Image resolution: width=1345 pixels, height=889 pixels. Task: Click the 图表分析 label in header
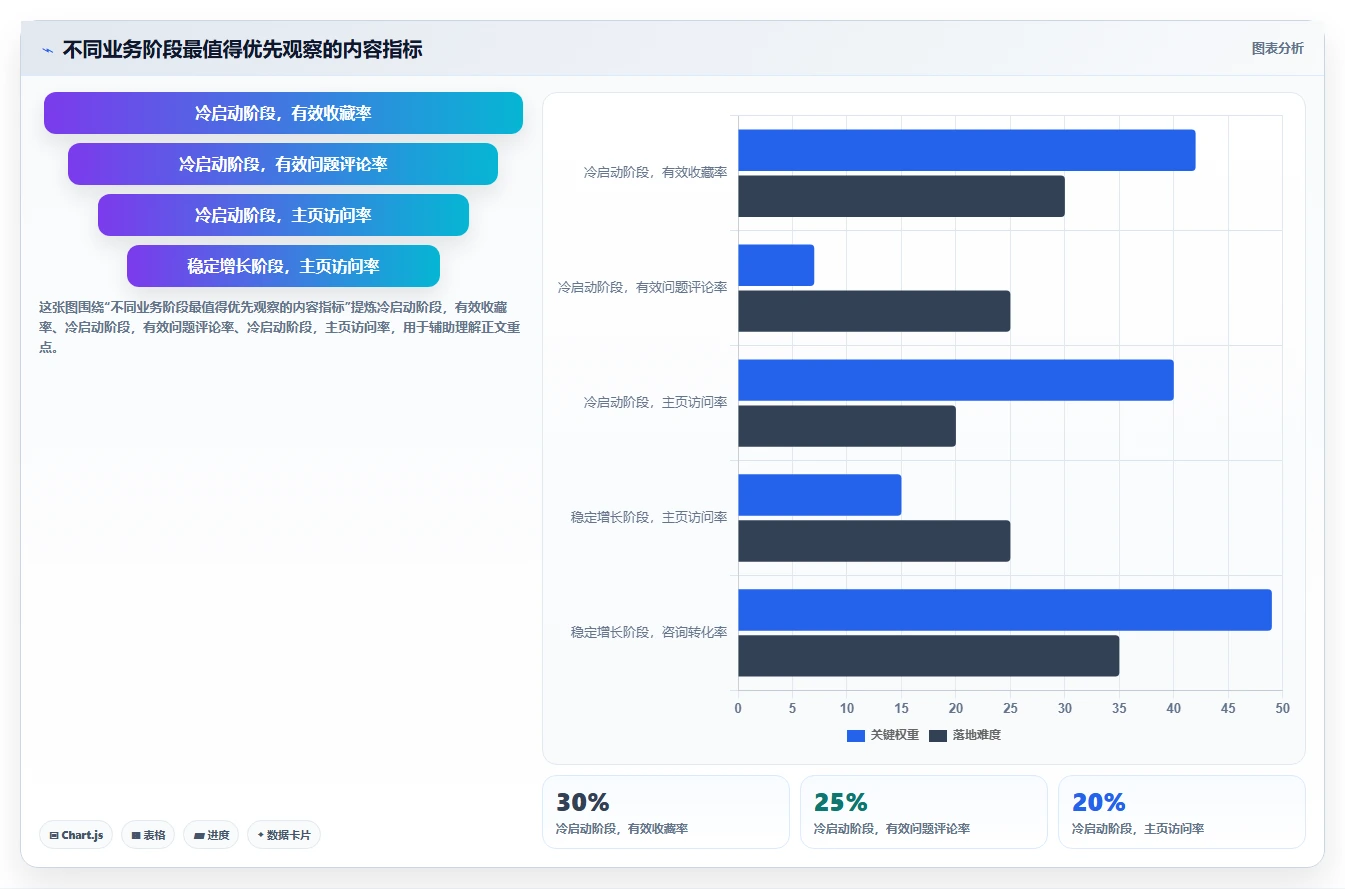[x=1277, y=48]
